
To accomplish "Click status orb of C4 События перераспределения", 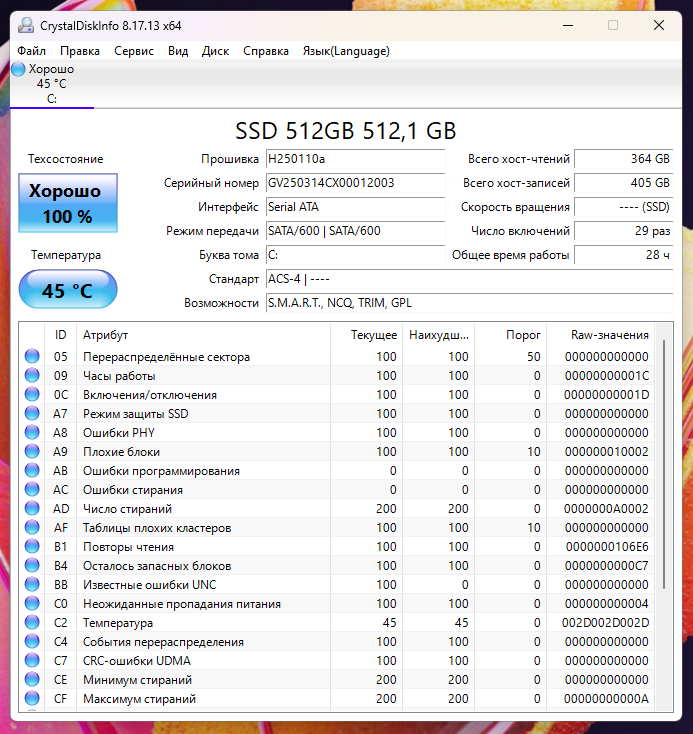I will pyautogui.click(x=32, y=641).
